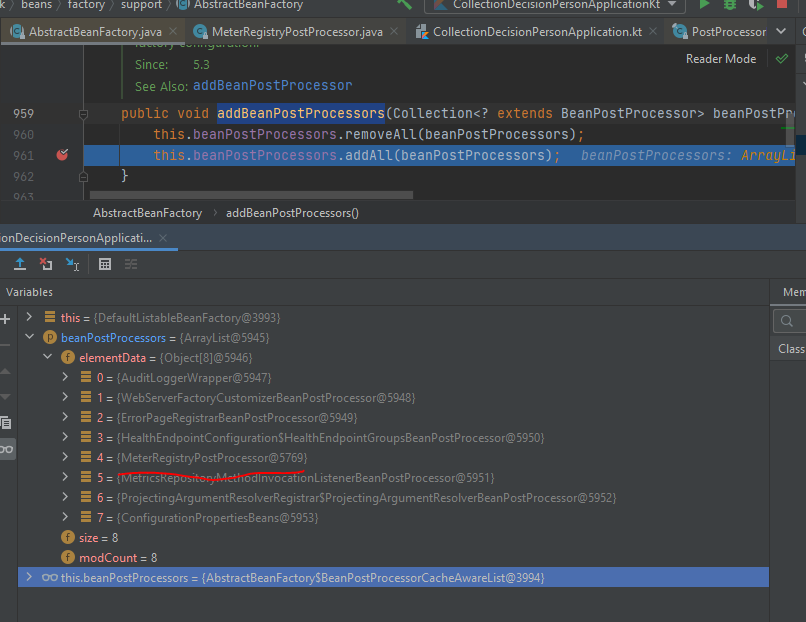Click the 'support' breadcrumb in navigation bar
Viewport: 806px width, 622px height.
tap(141, 5)
